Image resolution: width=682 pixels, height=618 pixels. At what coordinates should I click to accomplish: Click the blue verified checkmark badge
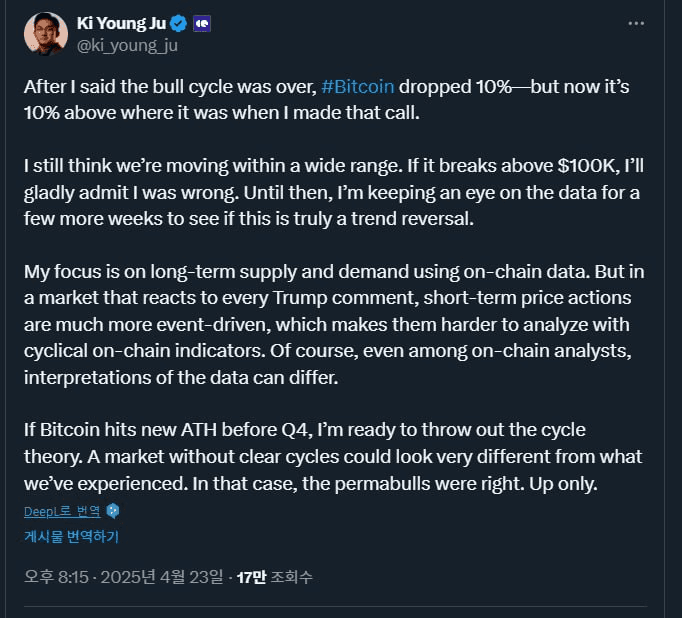(x=177, y=23)
